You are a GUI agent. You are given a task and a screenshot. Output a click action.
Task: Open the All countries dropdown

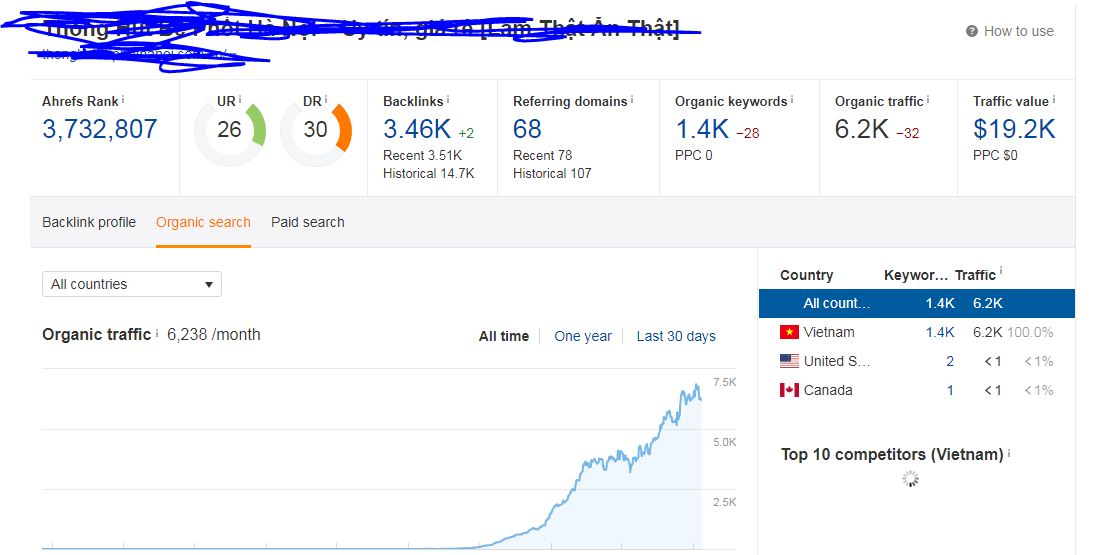pos(132,284)
